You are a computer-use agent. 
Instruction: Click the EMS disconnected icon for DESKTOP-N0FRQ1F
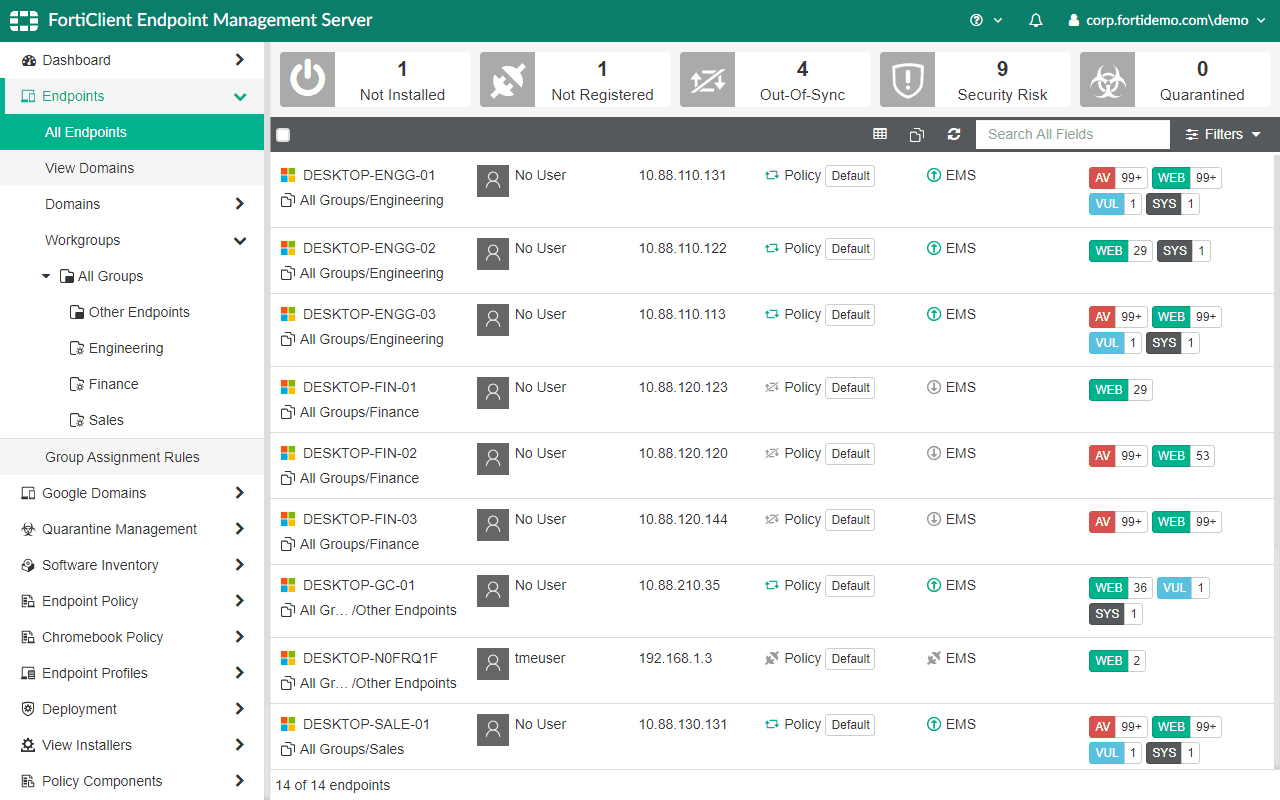[934, 658]
